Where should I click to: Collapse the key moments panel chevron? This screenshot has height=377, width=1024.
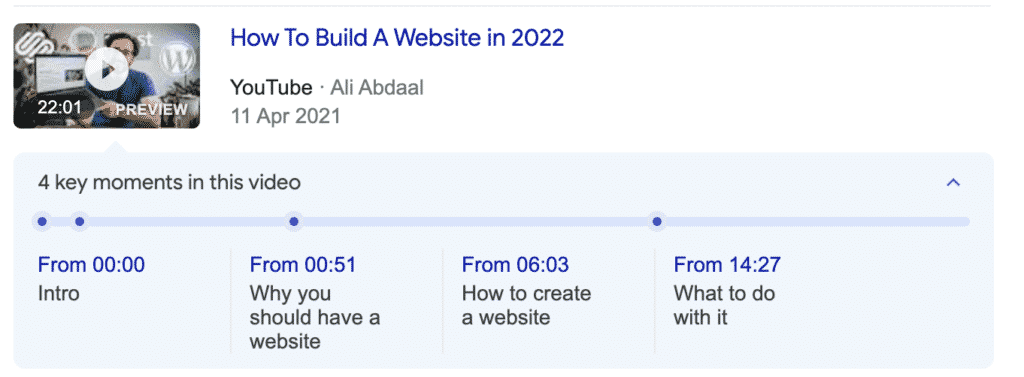[953, 183]
